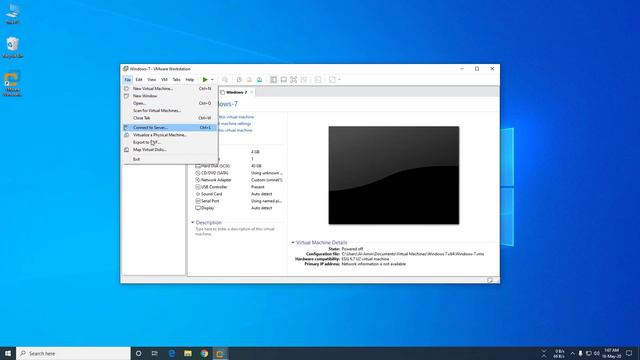Click the Sound Card device row
The image size is (640, 360).
[x=239, y=194]
